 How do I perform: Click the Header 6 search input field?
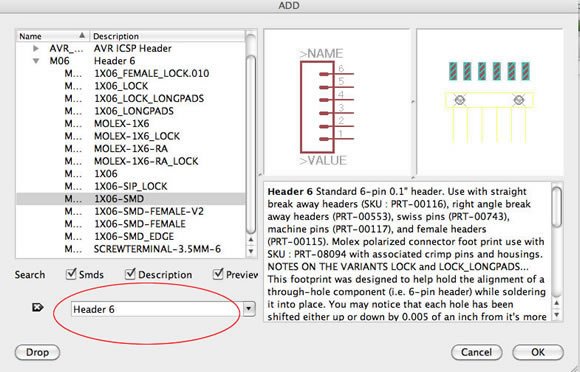click(x=157, y=309)
